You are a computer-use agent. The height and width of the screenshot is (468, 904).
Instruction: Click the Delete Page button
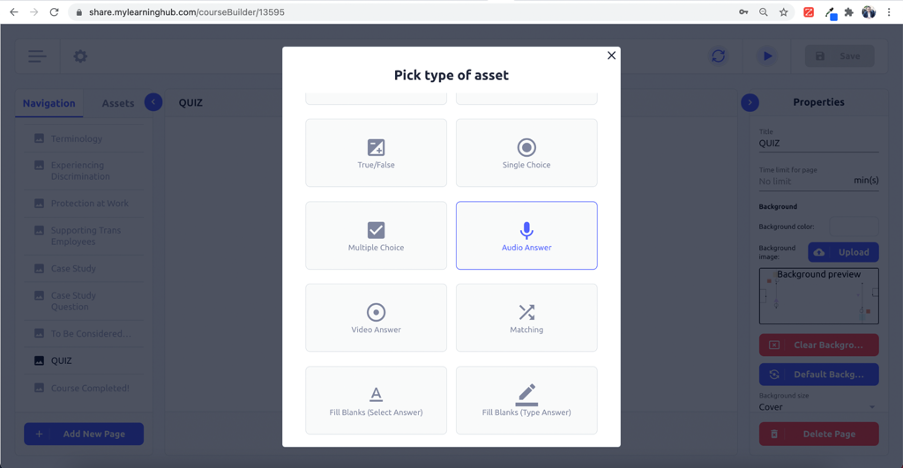click(819, 434)
